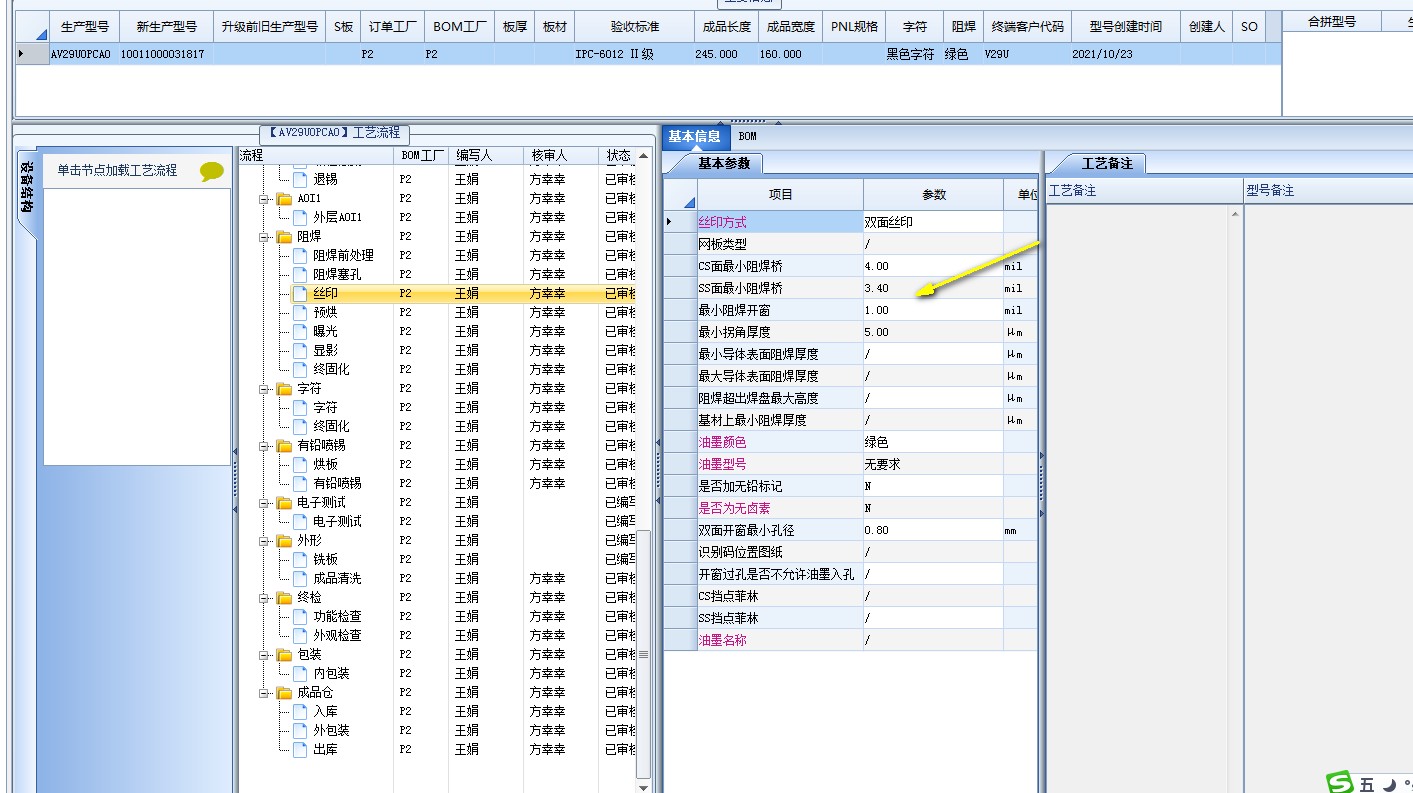Collapse the AOI1 folder node
The height and width of the screenshot is (793, 1413).
265,198
